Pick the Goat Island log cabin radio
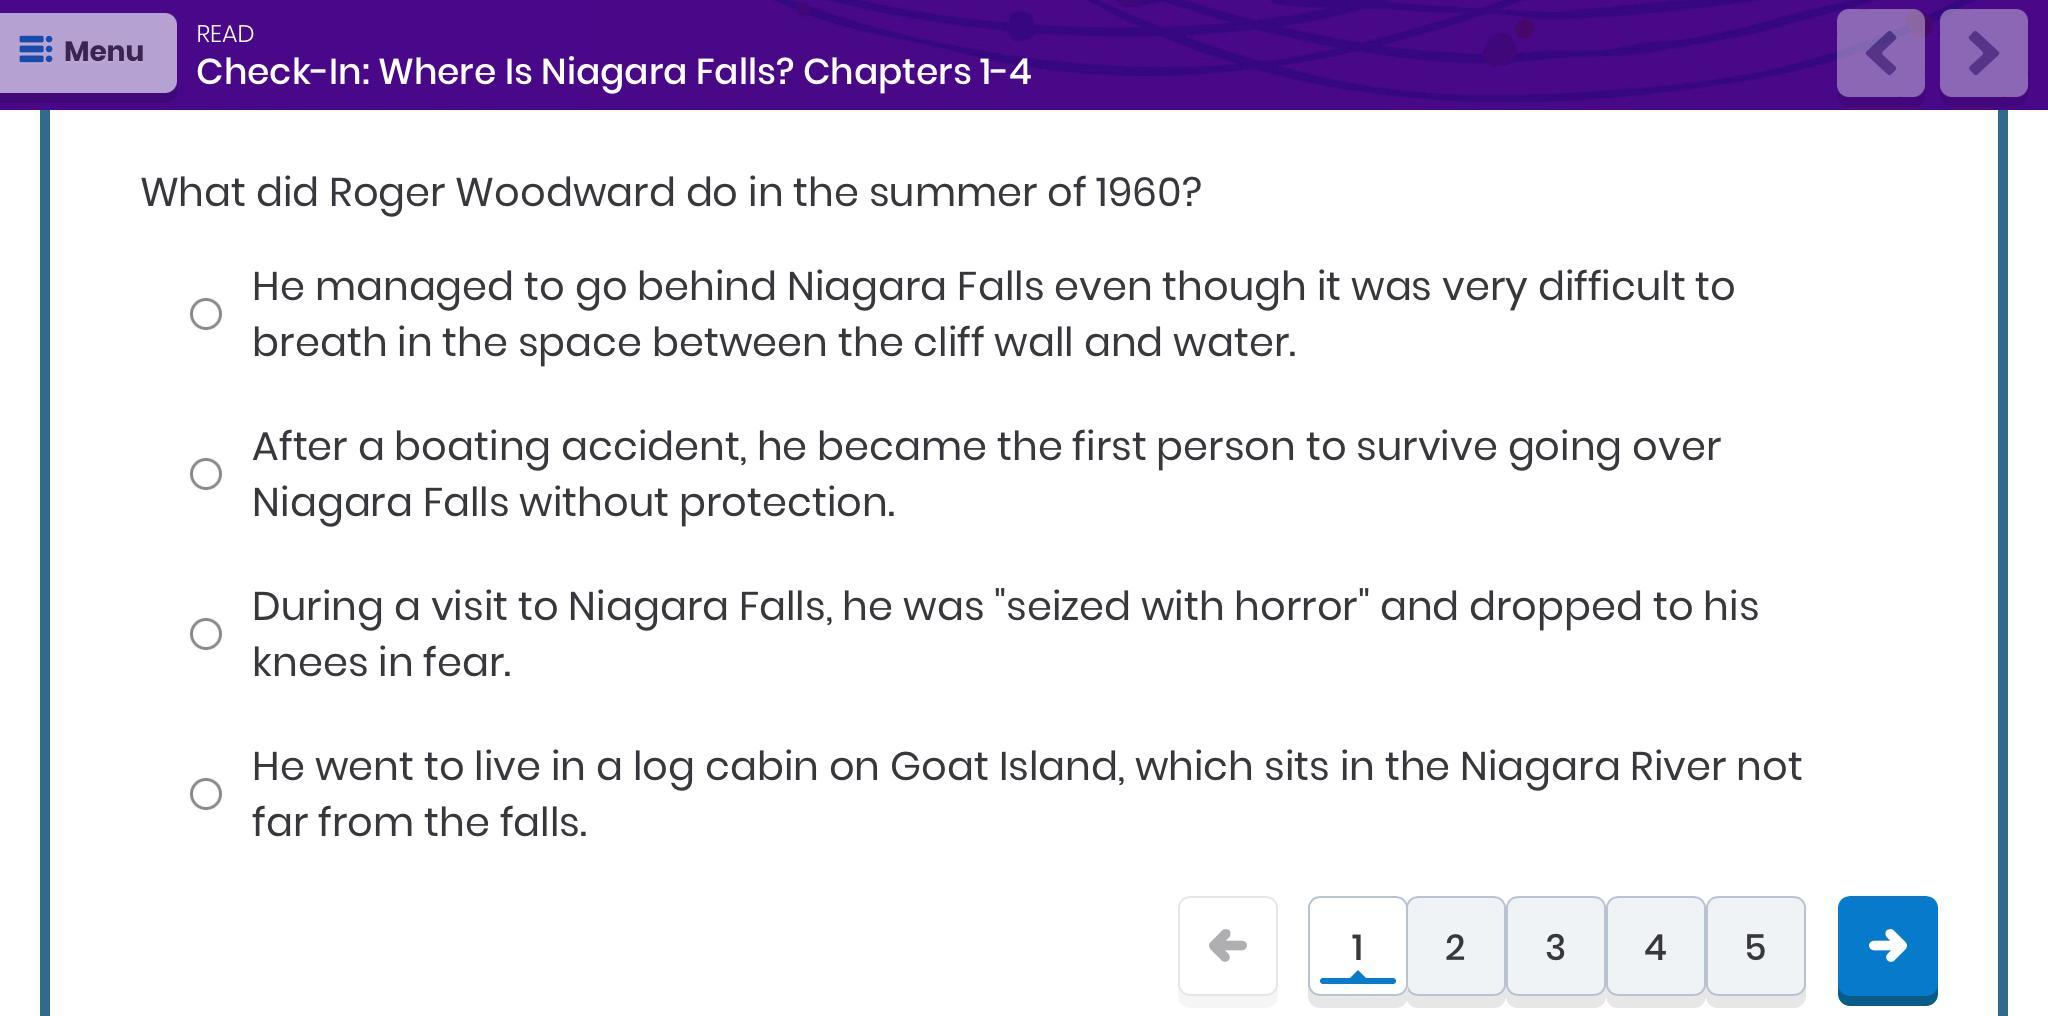The image size is (2048, 1016). 206,794
